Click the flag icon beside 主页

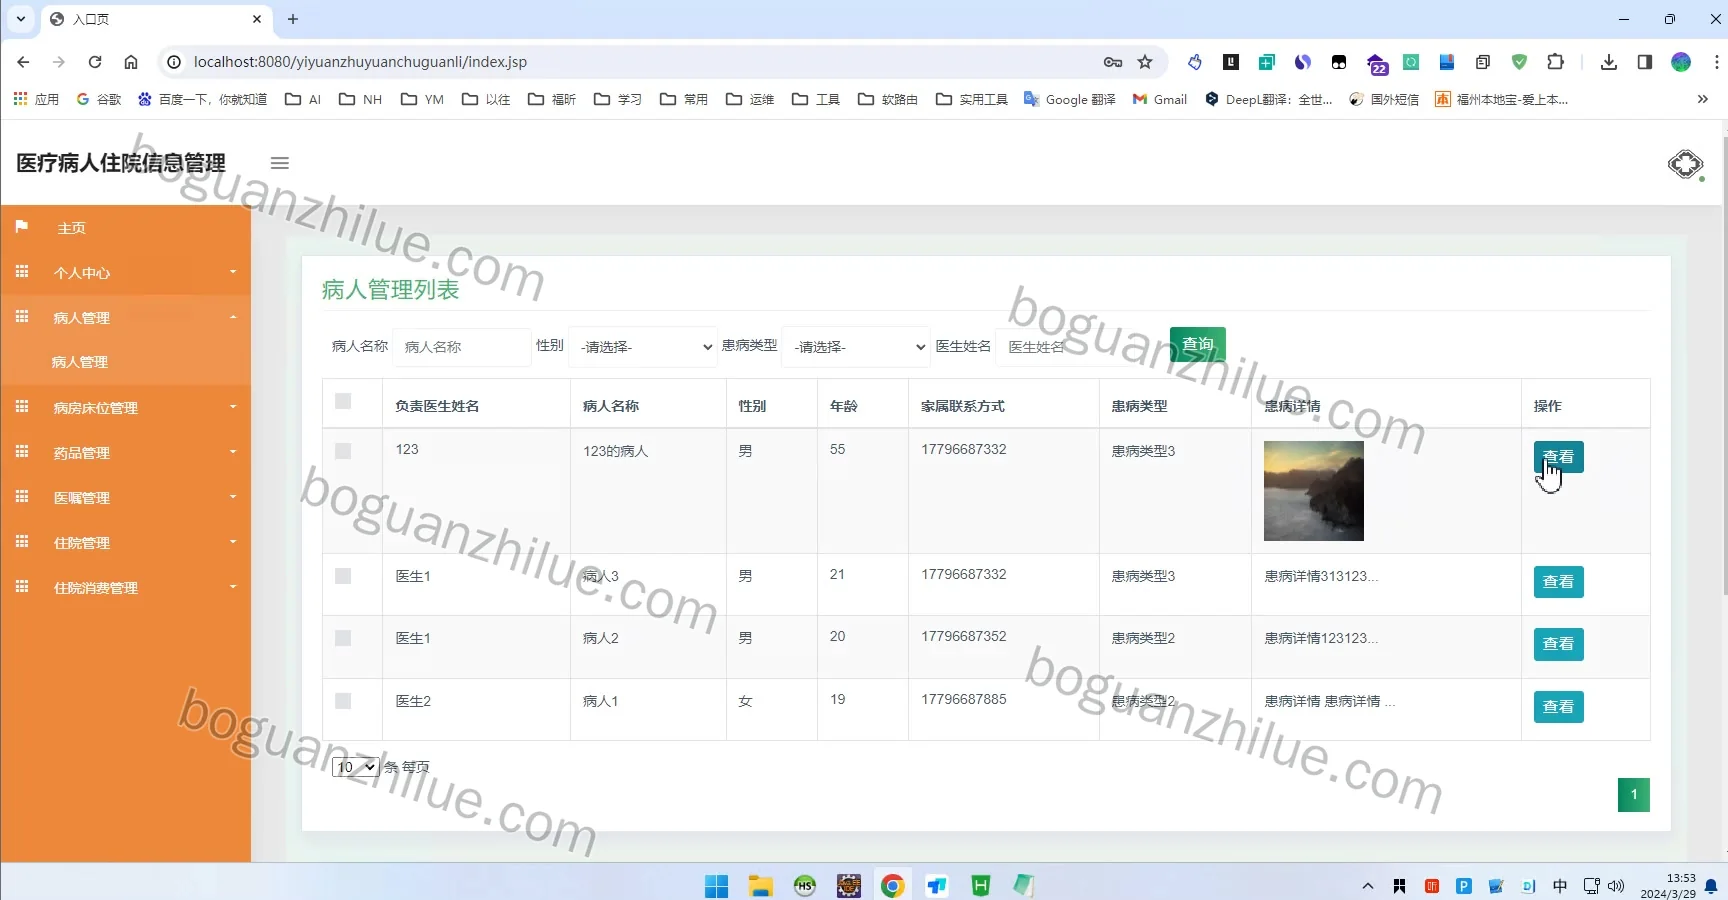click(x=22, y=227)
